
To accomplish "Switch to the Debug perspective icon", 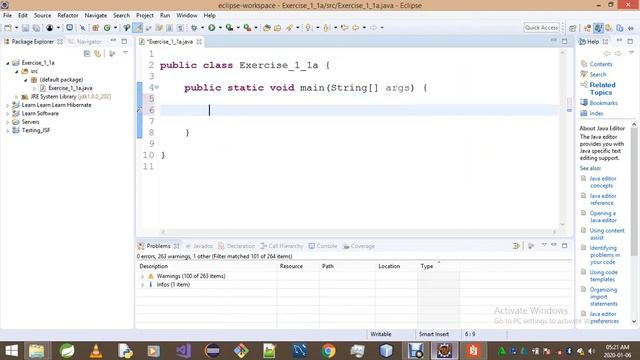I will 609,28.
